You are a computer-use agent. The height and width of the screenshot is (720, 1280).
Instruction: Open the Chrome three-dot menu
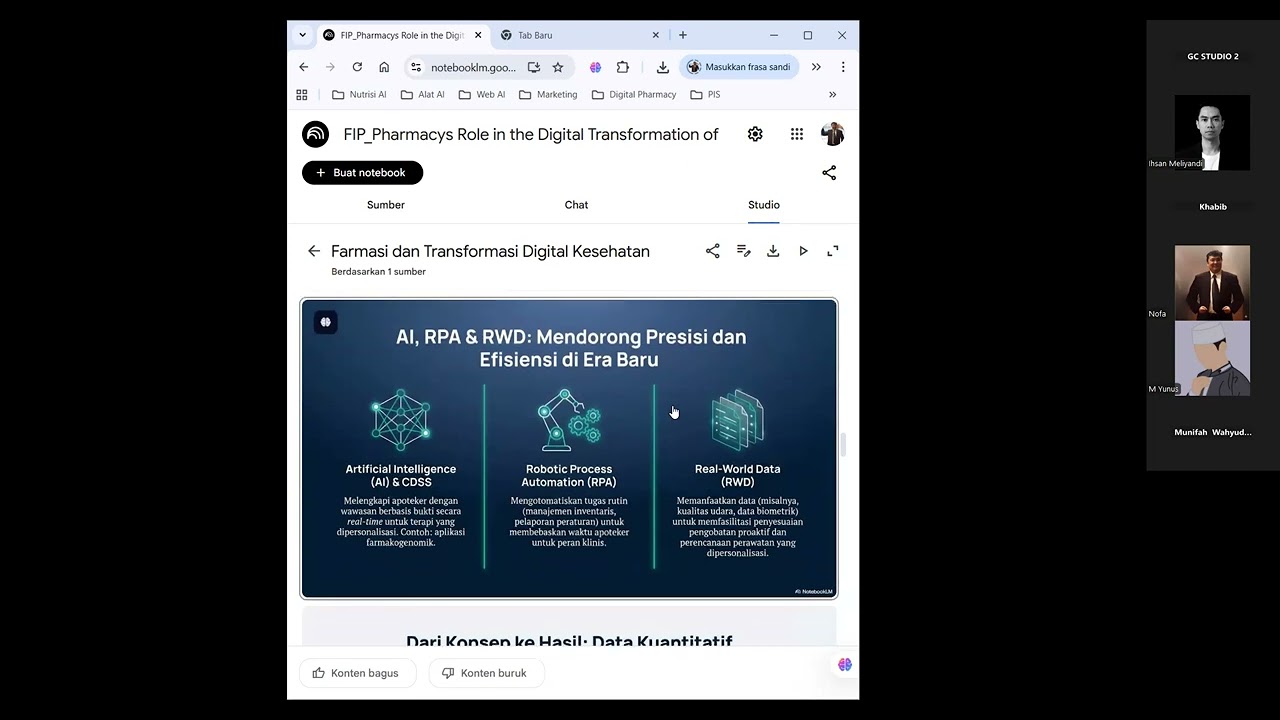click(843, 67)
